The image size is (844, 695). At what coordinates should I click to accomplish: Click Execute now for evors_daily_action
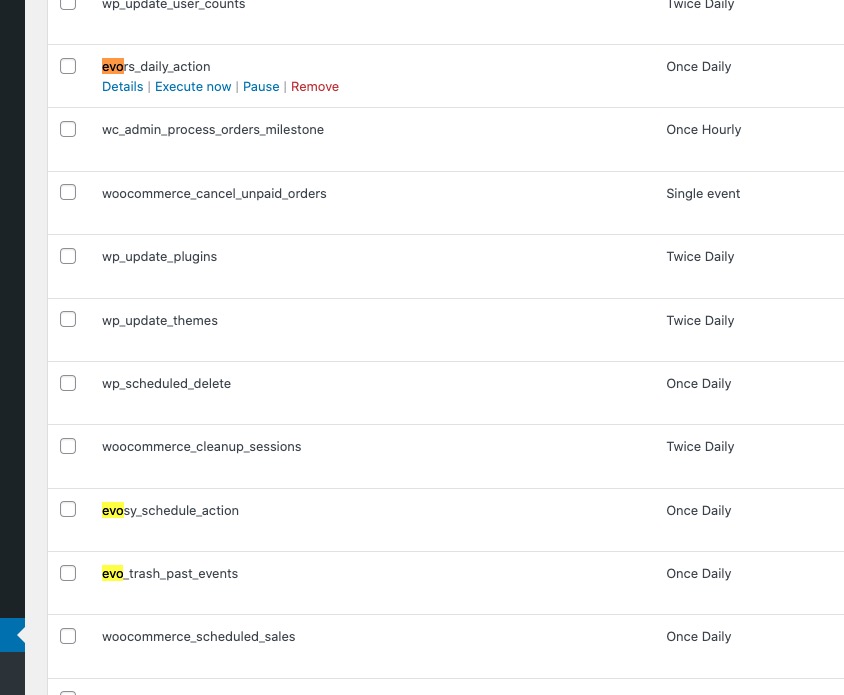[193, 87]
